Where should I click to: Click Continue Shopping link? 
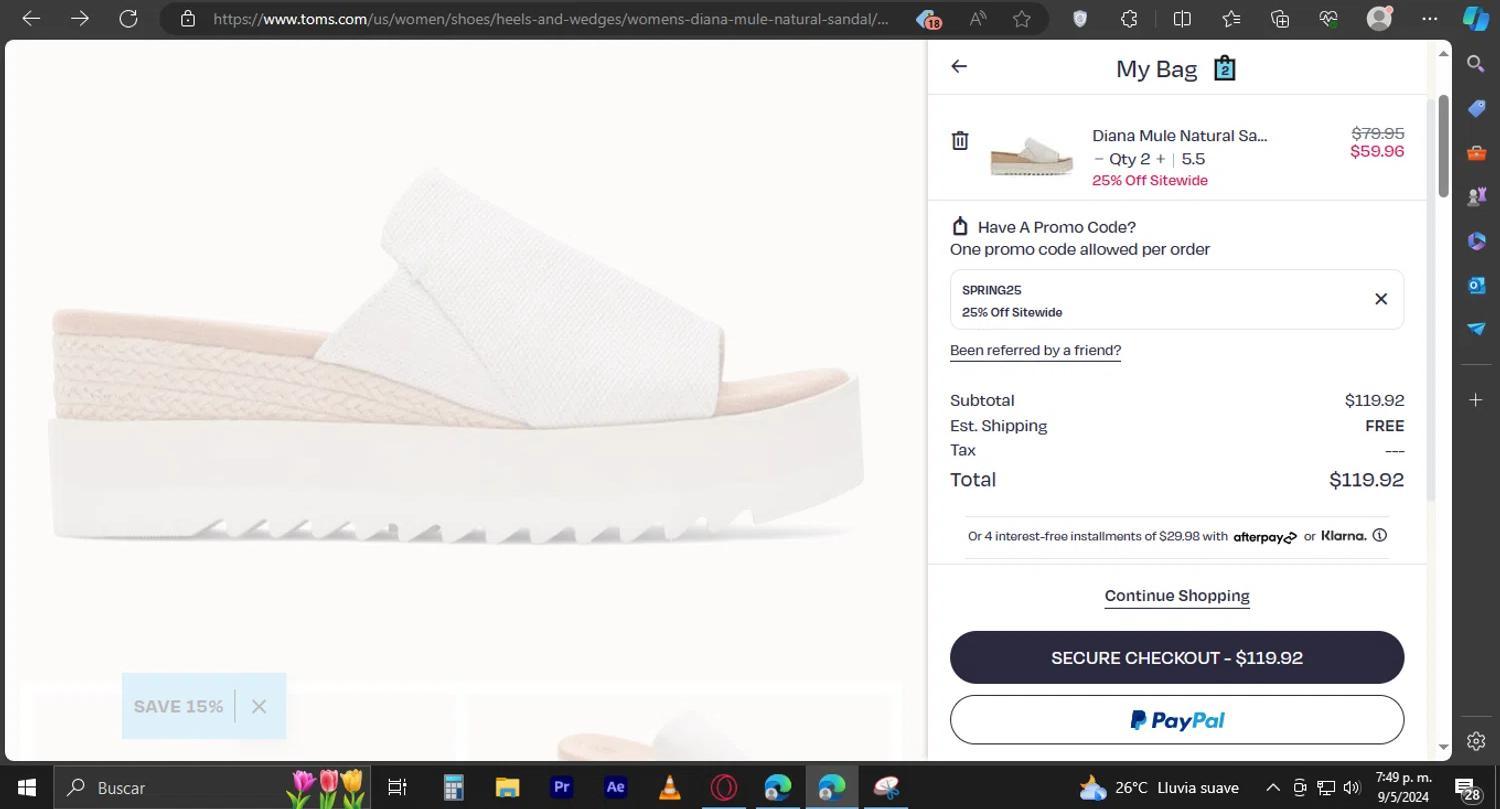[1177, 595]
